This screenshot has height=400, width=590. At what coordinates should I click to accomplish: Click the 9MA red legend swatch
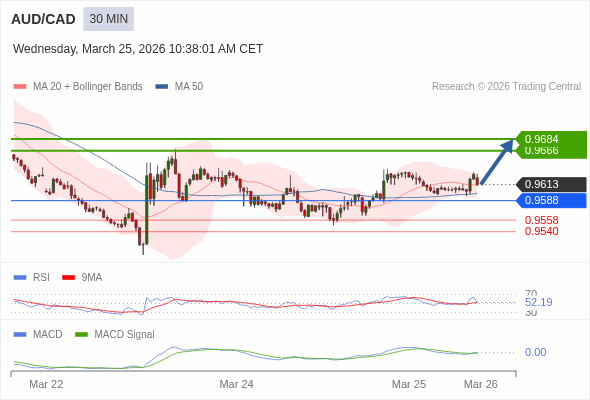tap(68, 278)
